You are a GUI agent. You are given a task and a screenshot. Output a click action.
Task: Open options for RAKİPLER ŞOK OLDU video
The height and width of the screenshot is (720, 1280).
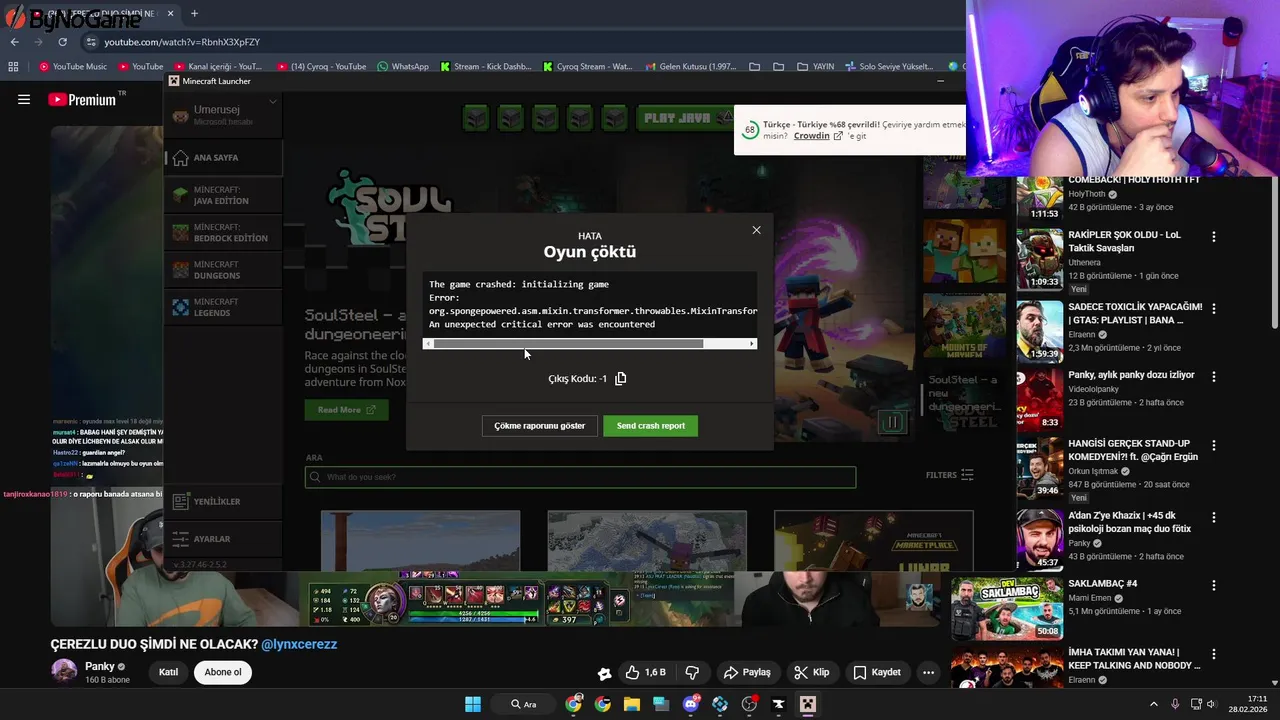click(1214, 237)
